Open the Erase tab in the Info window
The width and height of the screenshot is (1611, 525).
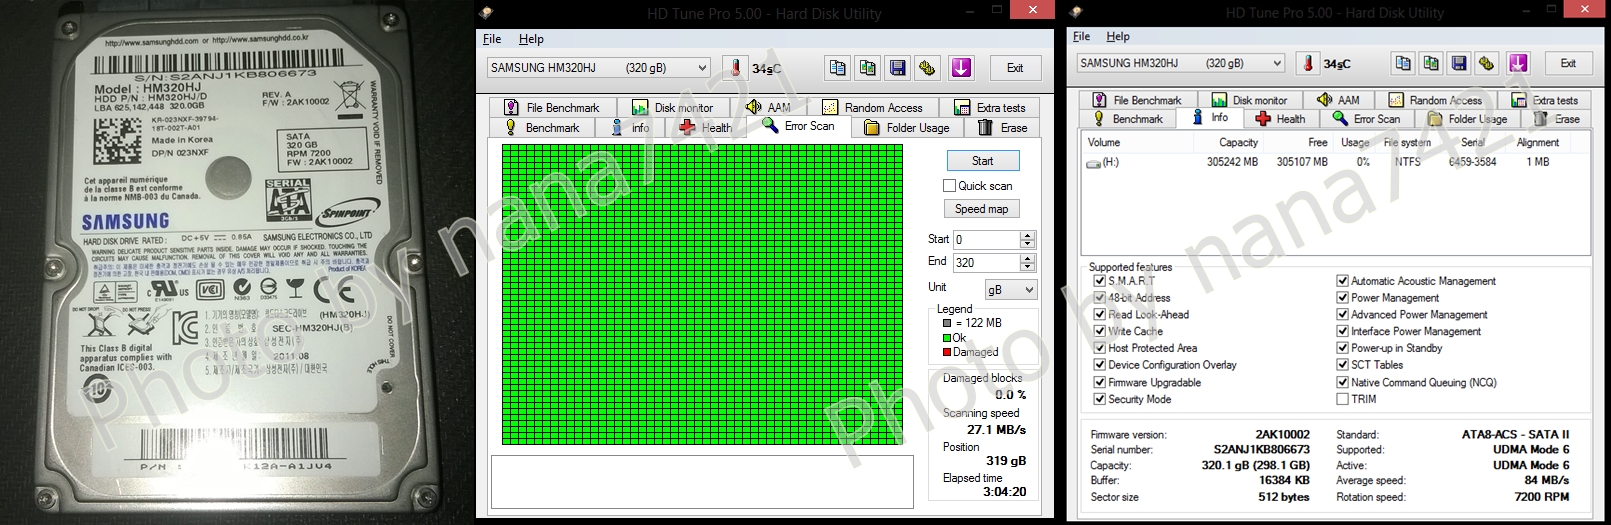pos(1558,119)
